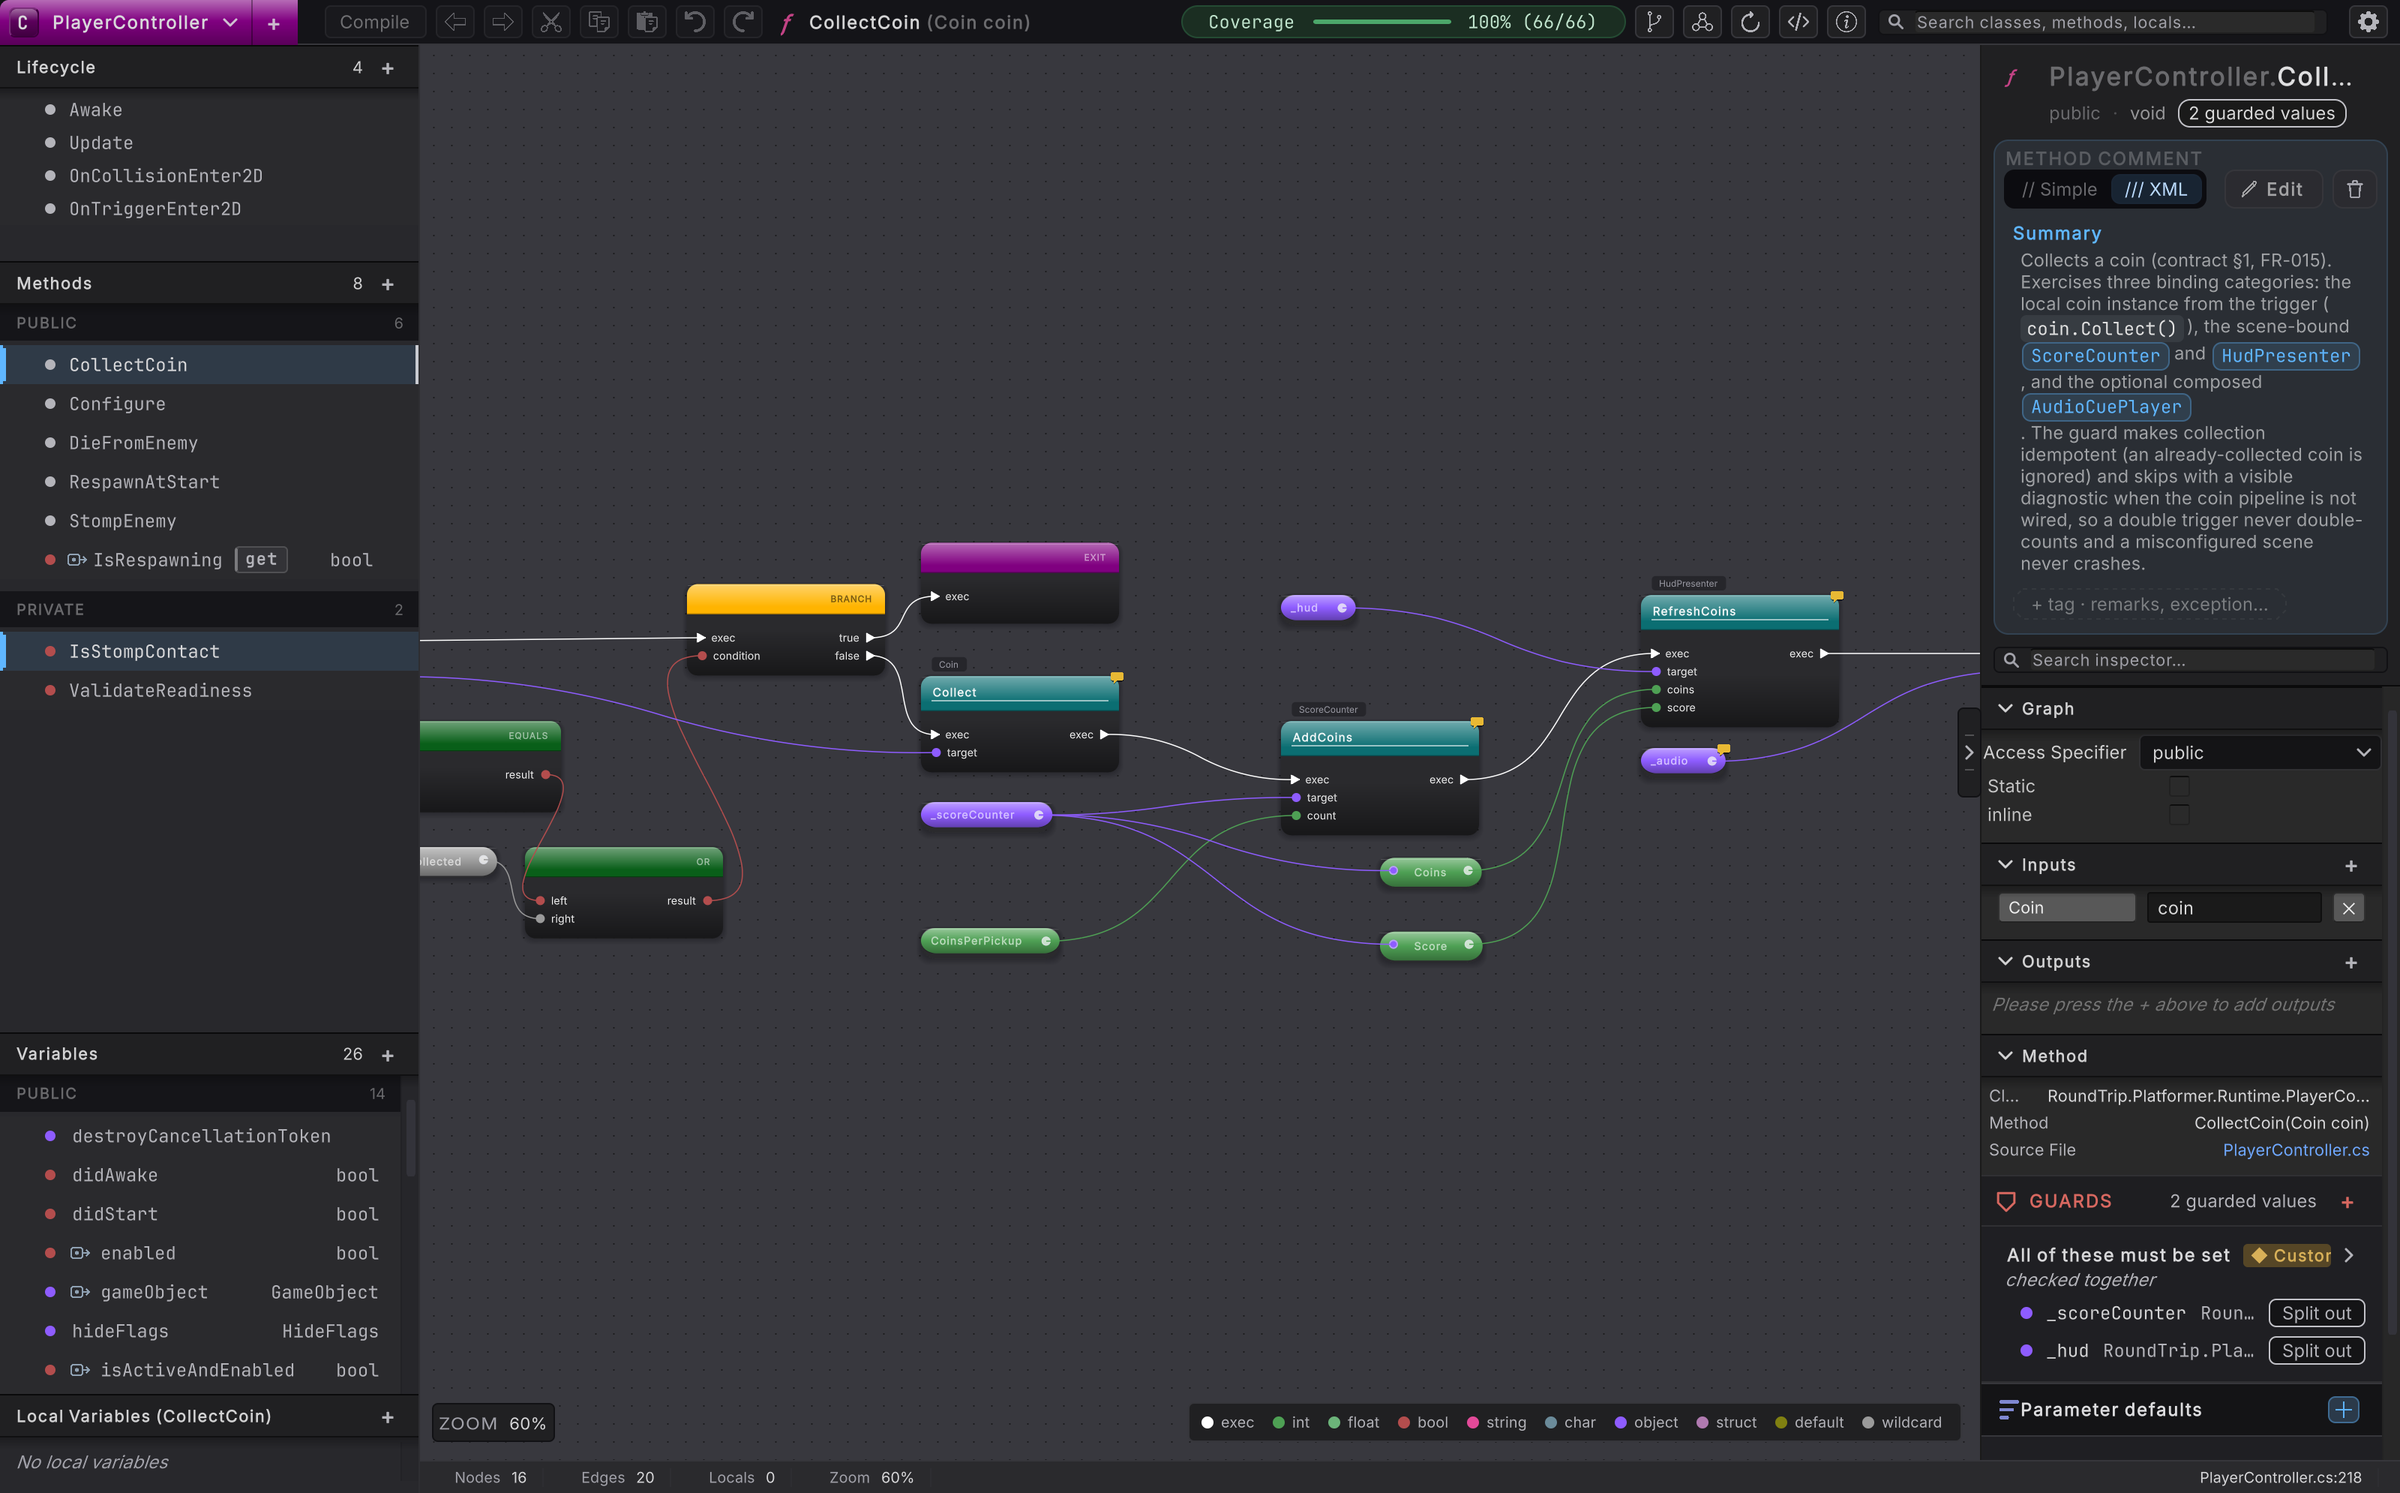Open settings gear icon
Screen dimensions: 2400x1493
tap(2368, 22)
